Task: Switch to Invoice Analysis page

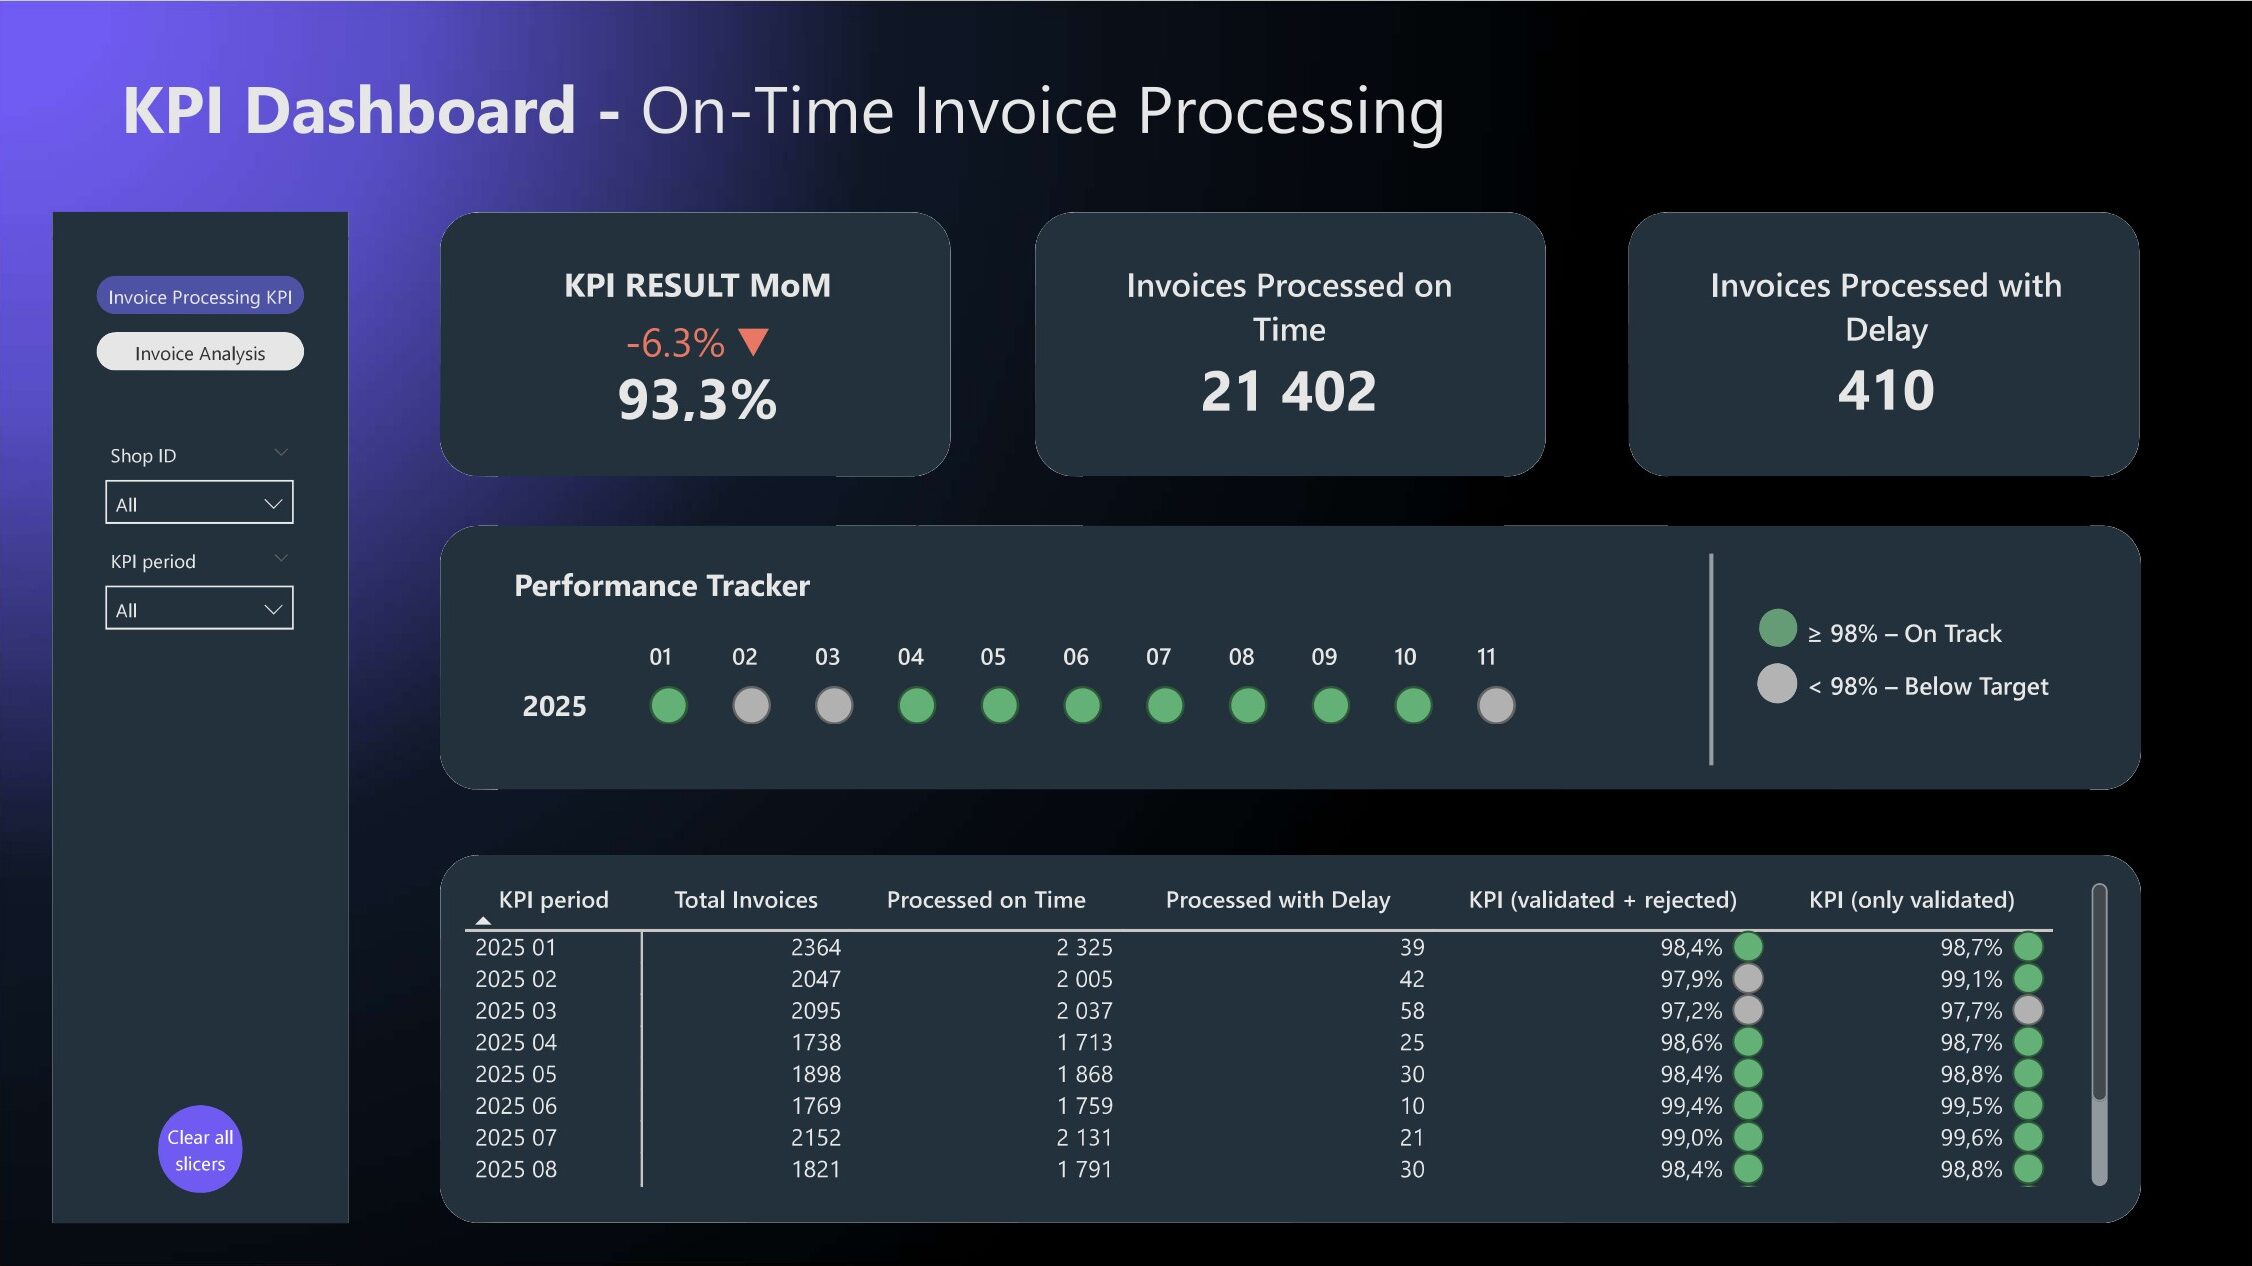Action: point(200,352)
